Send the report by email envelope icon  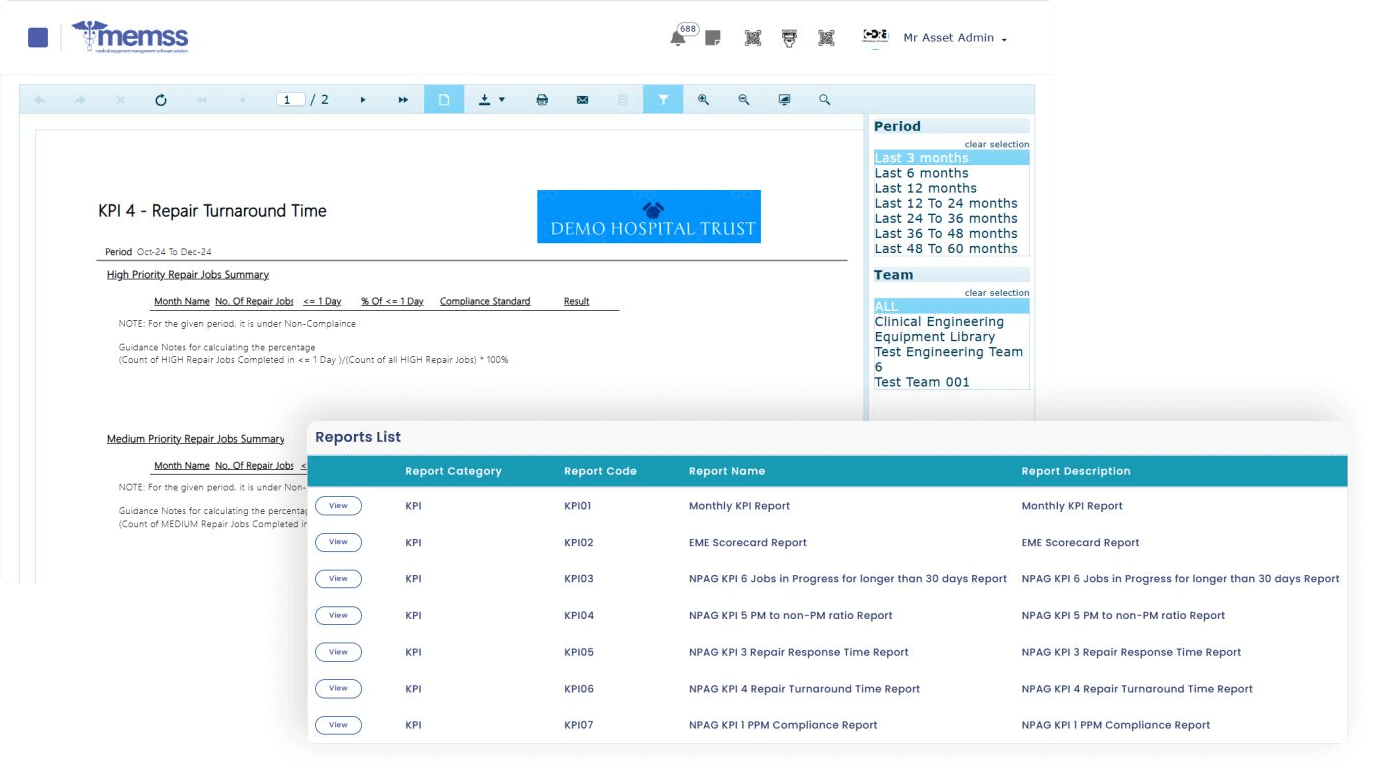582,100
